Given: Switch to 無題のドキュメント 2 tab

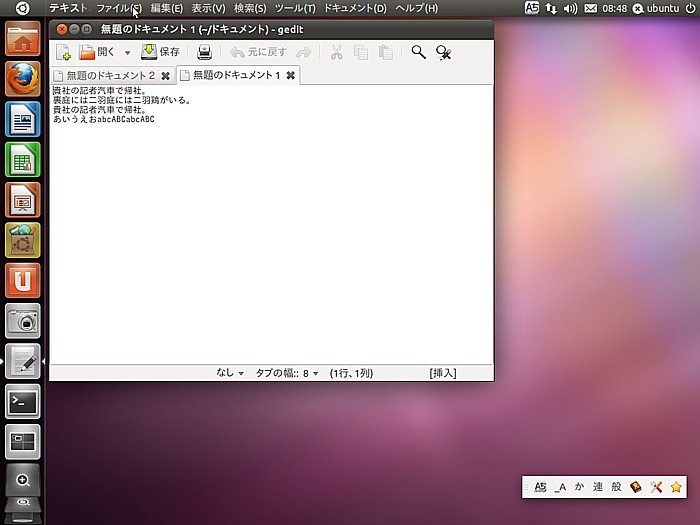Looking at the screenshot, I should (111, 75).
